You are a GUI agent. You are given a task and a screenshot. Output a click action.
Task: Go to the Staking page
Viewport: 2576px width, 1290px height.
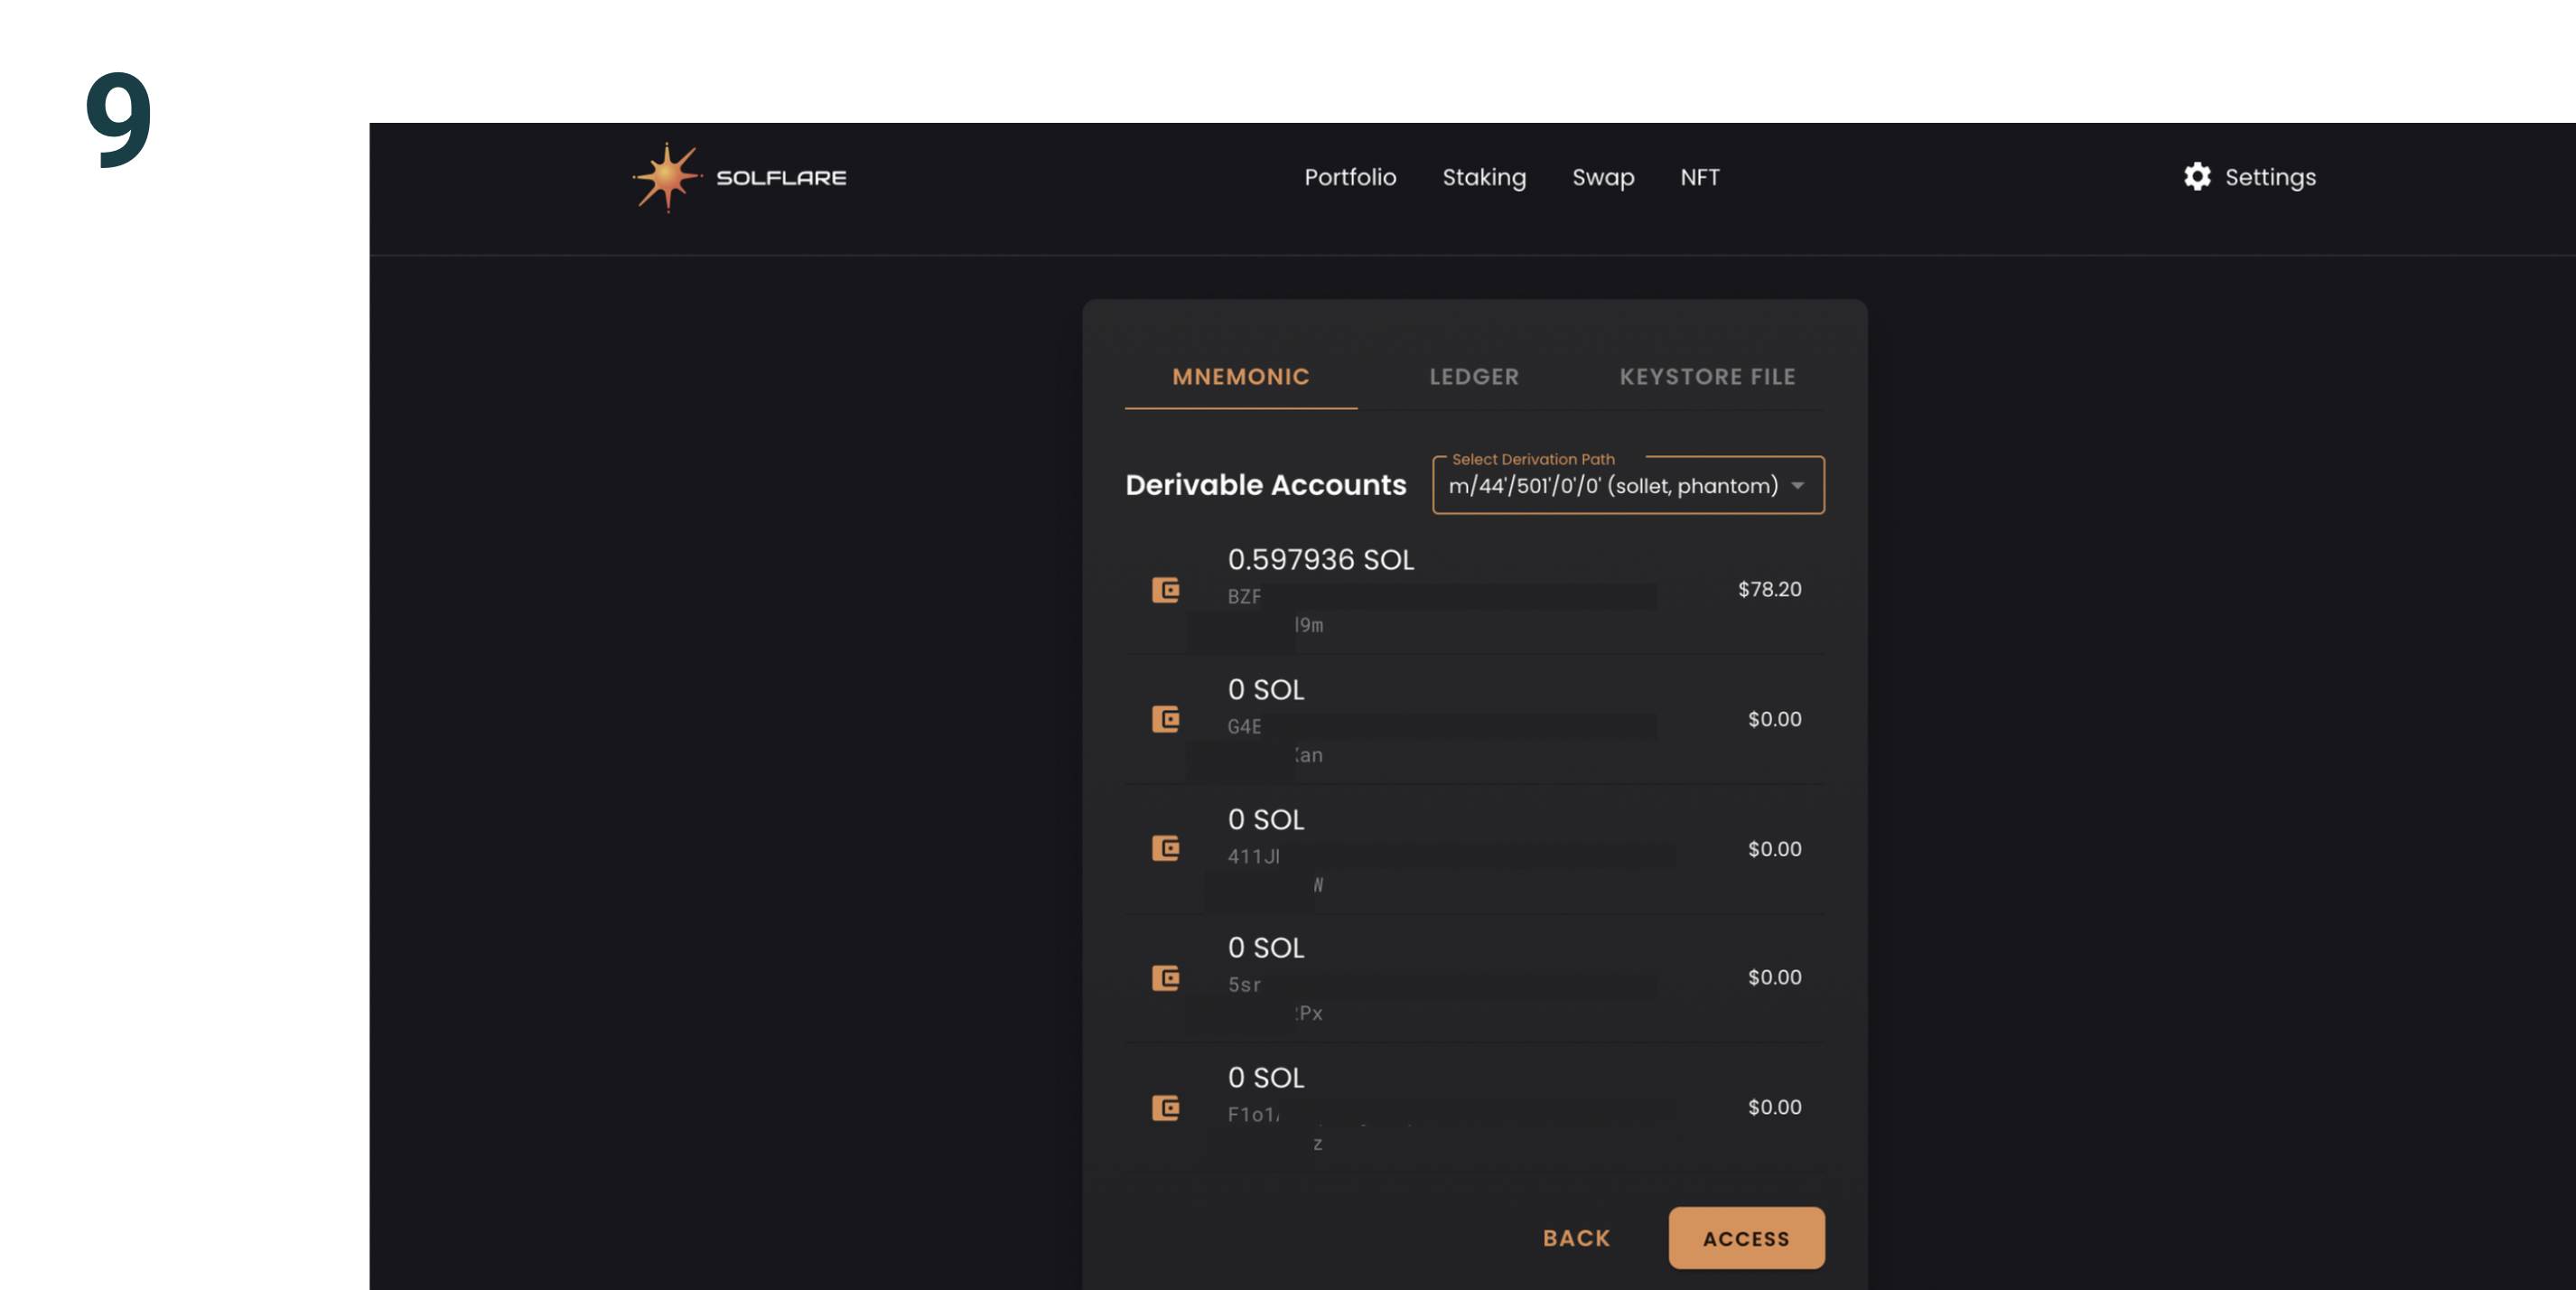coord(1483,177)
